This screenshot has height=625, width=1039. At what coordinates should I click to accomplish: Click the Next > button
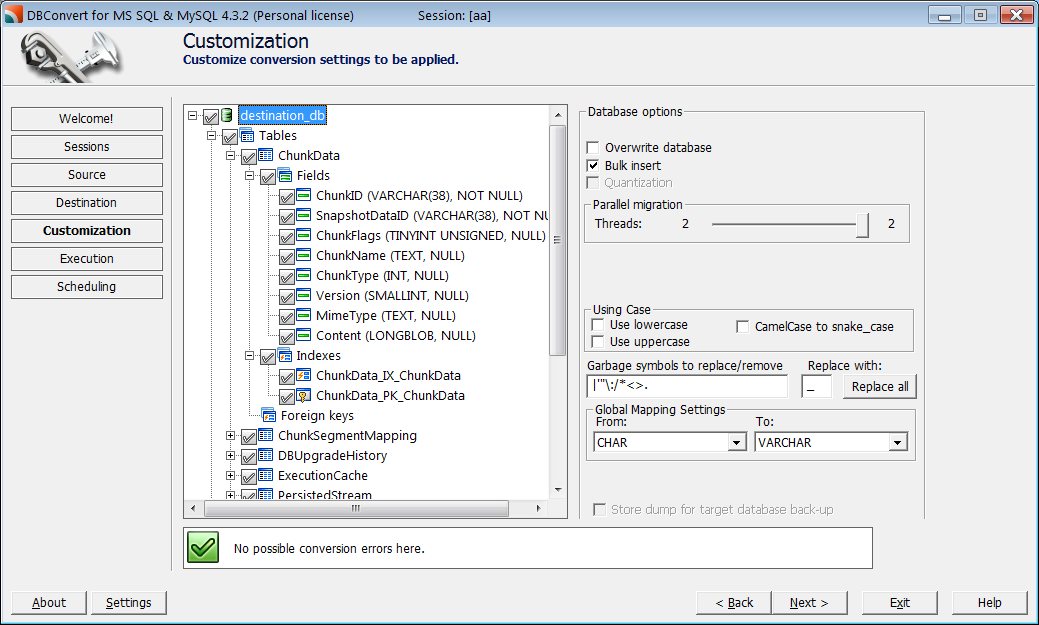click(x=809, y=602)
